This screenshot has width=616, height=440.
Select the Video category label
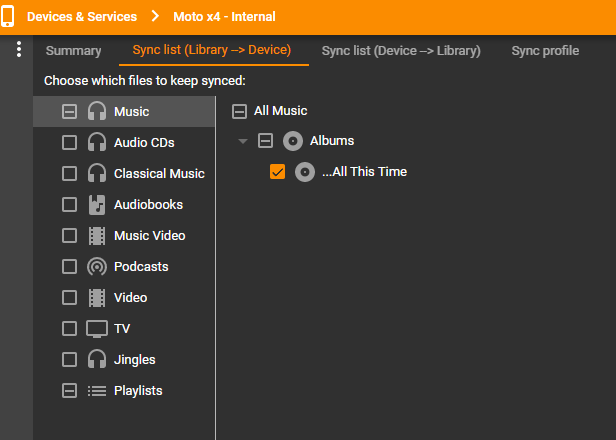pos(130,298)
